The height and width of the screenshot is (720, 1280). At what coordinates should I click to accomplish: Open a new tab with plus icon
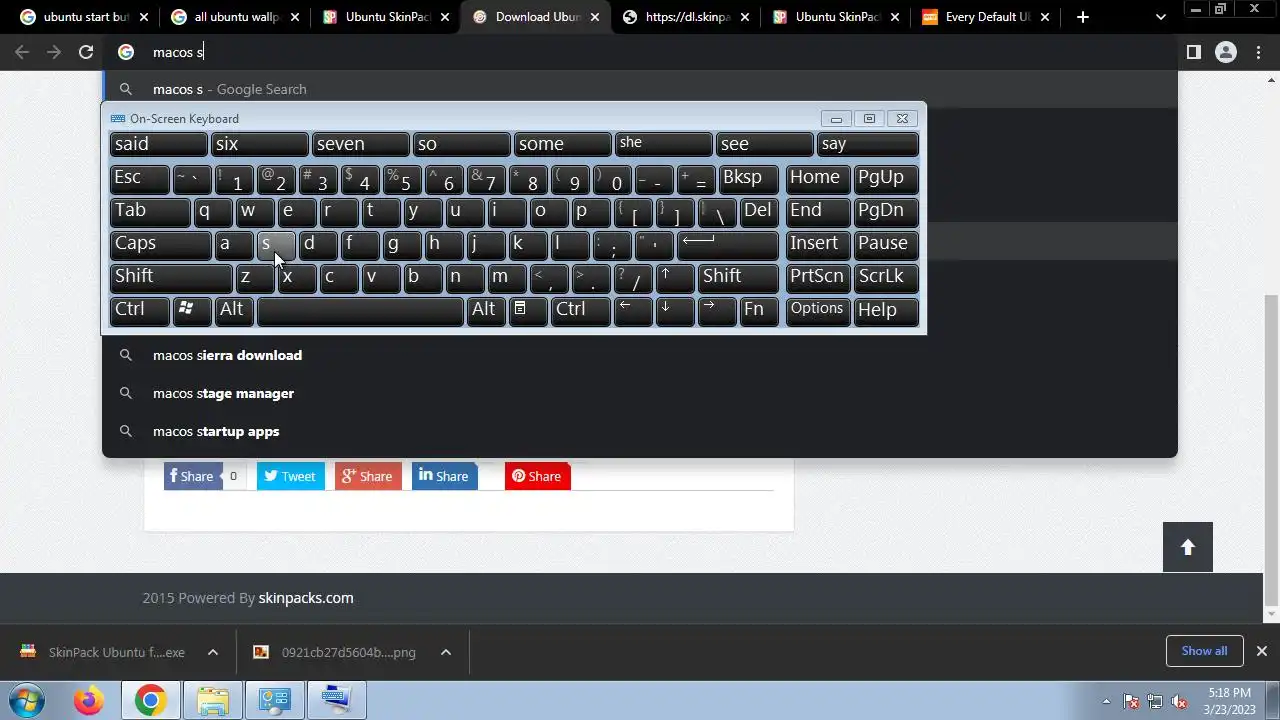[x=1083, y=17]
